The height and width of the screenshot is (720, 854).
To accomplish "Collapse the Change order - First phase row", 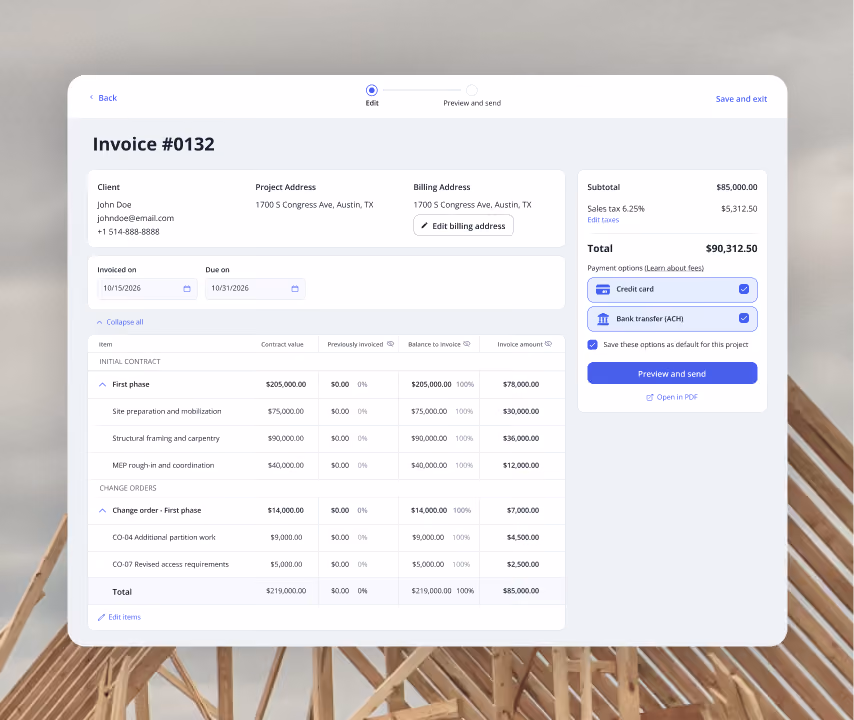I will point(102,511).
